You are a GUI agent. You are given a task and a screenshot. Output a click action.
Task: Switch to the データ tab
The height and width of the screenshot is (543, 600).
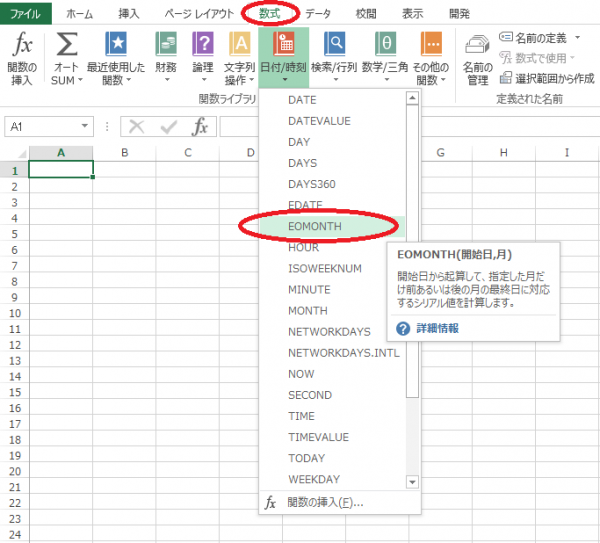point(318,14)
